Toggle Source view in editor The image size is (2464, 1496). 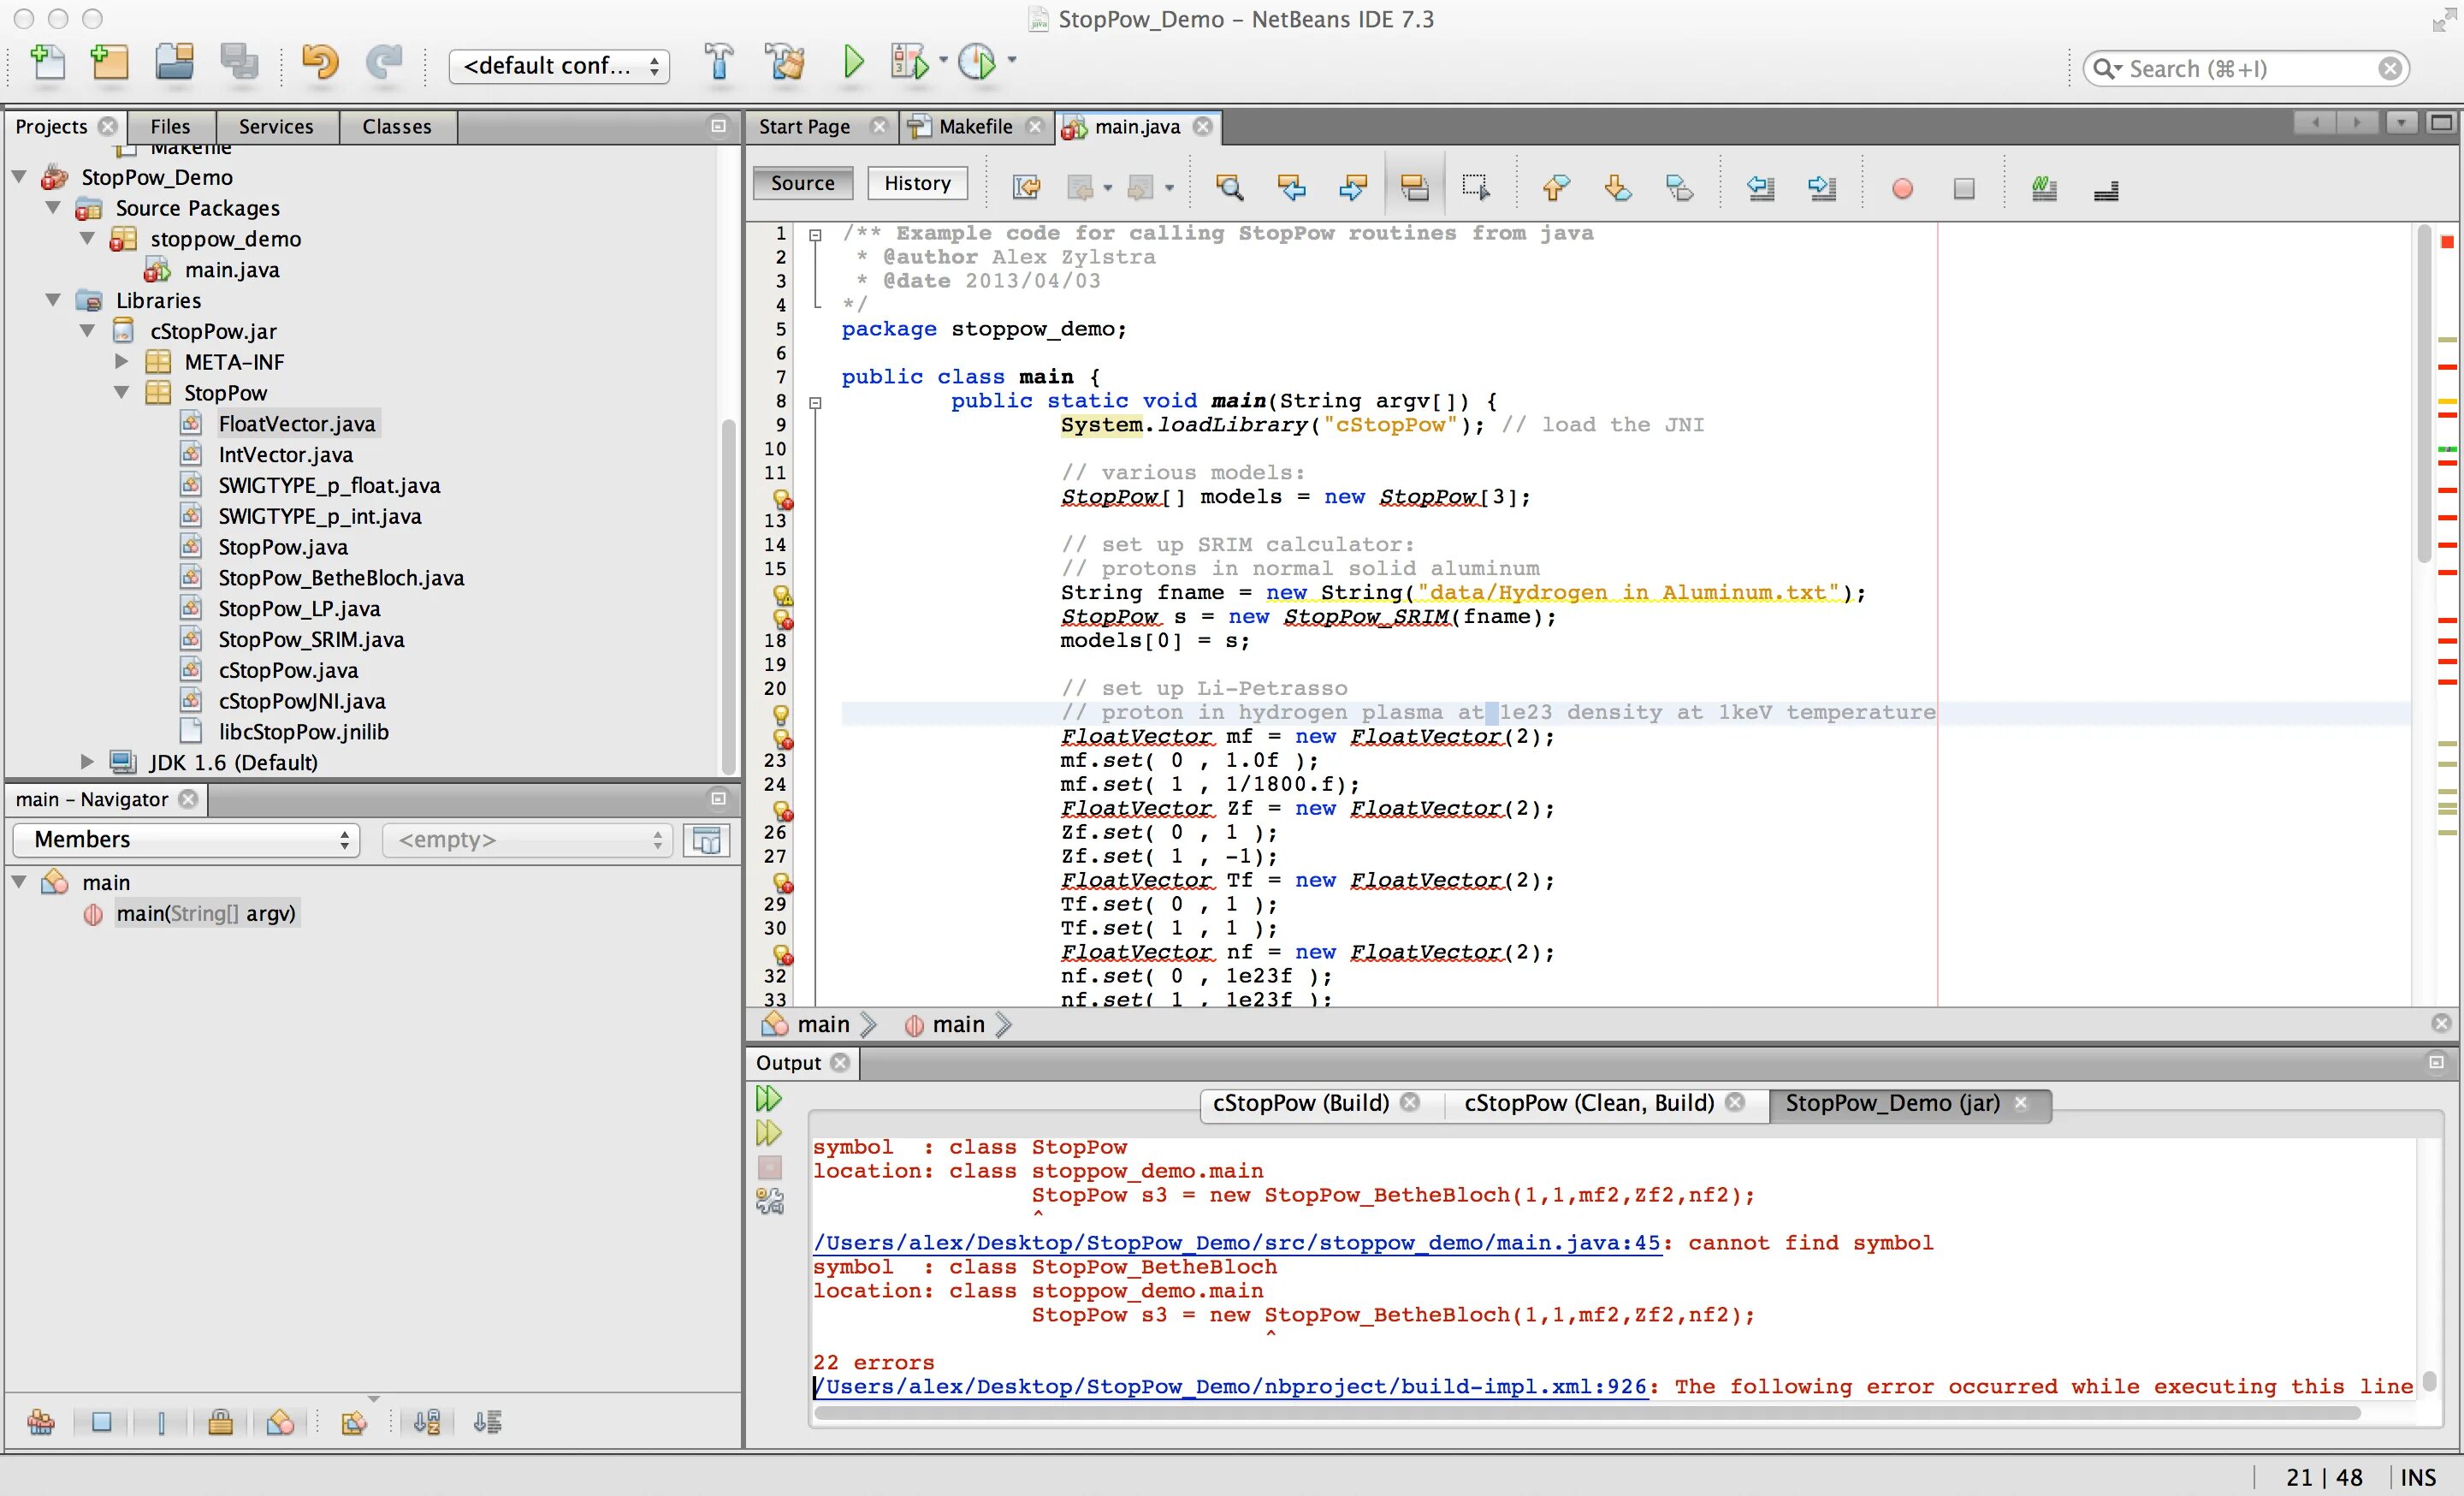(802, 183)
